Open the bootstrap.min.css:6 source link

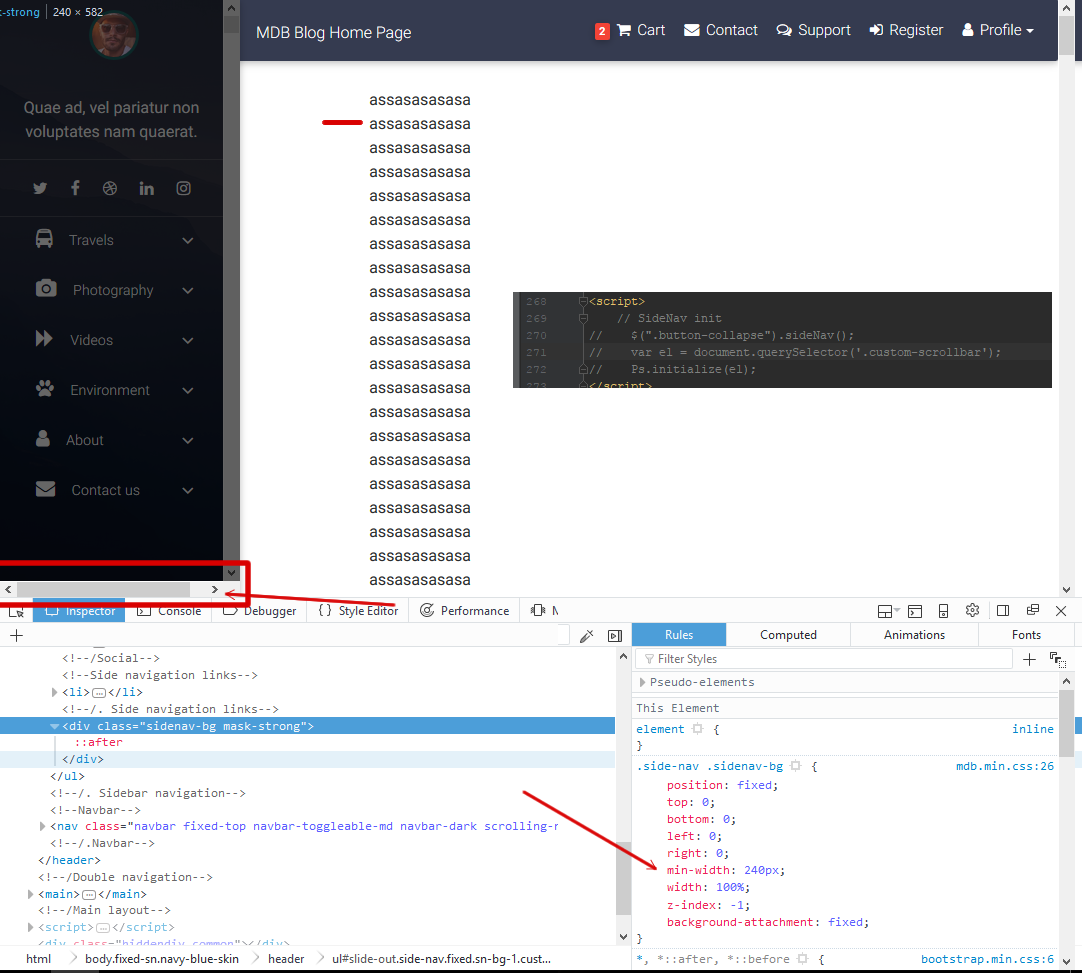(987, 959)
